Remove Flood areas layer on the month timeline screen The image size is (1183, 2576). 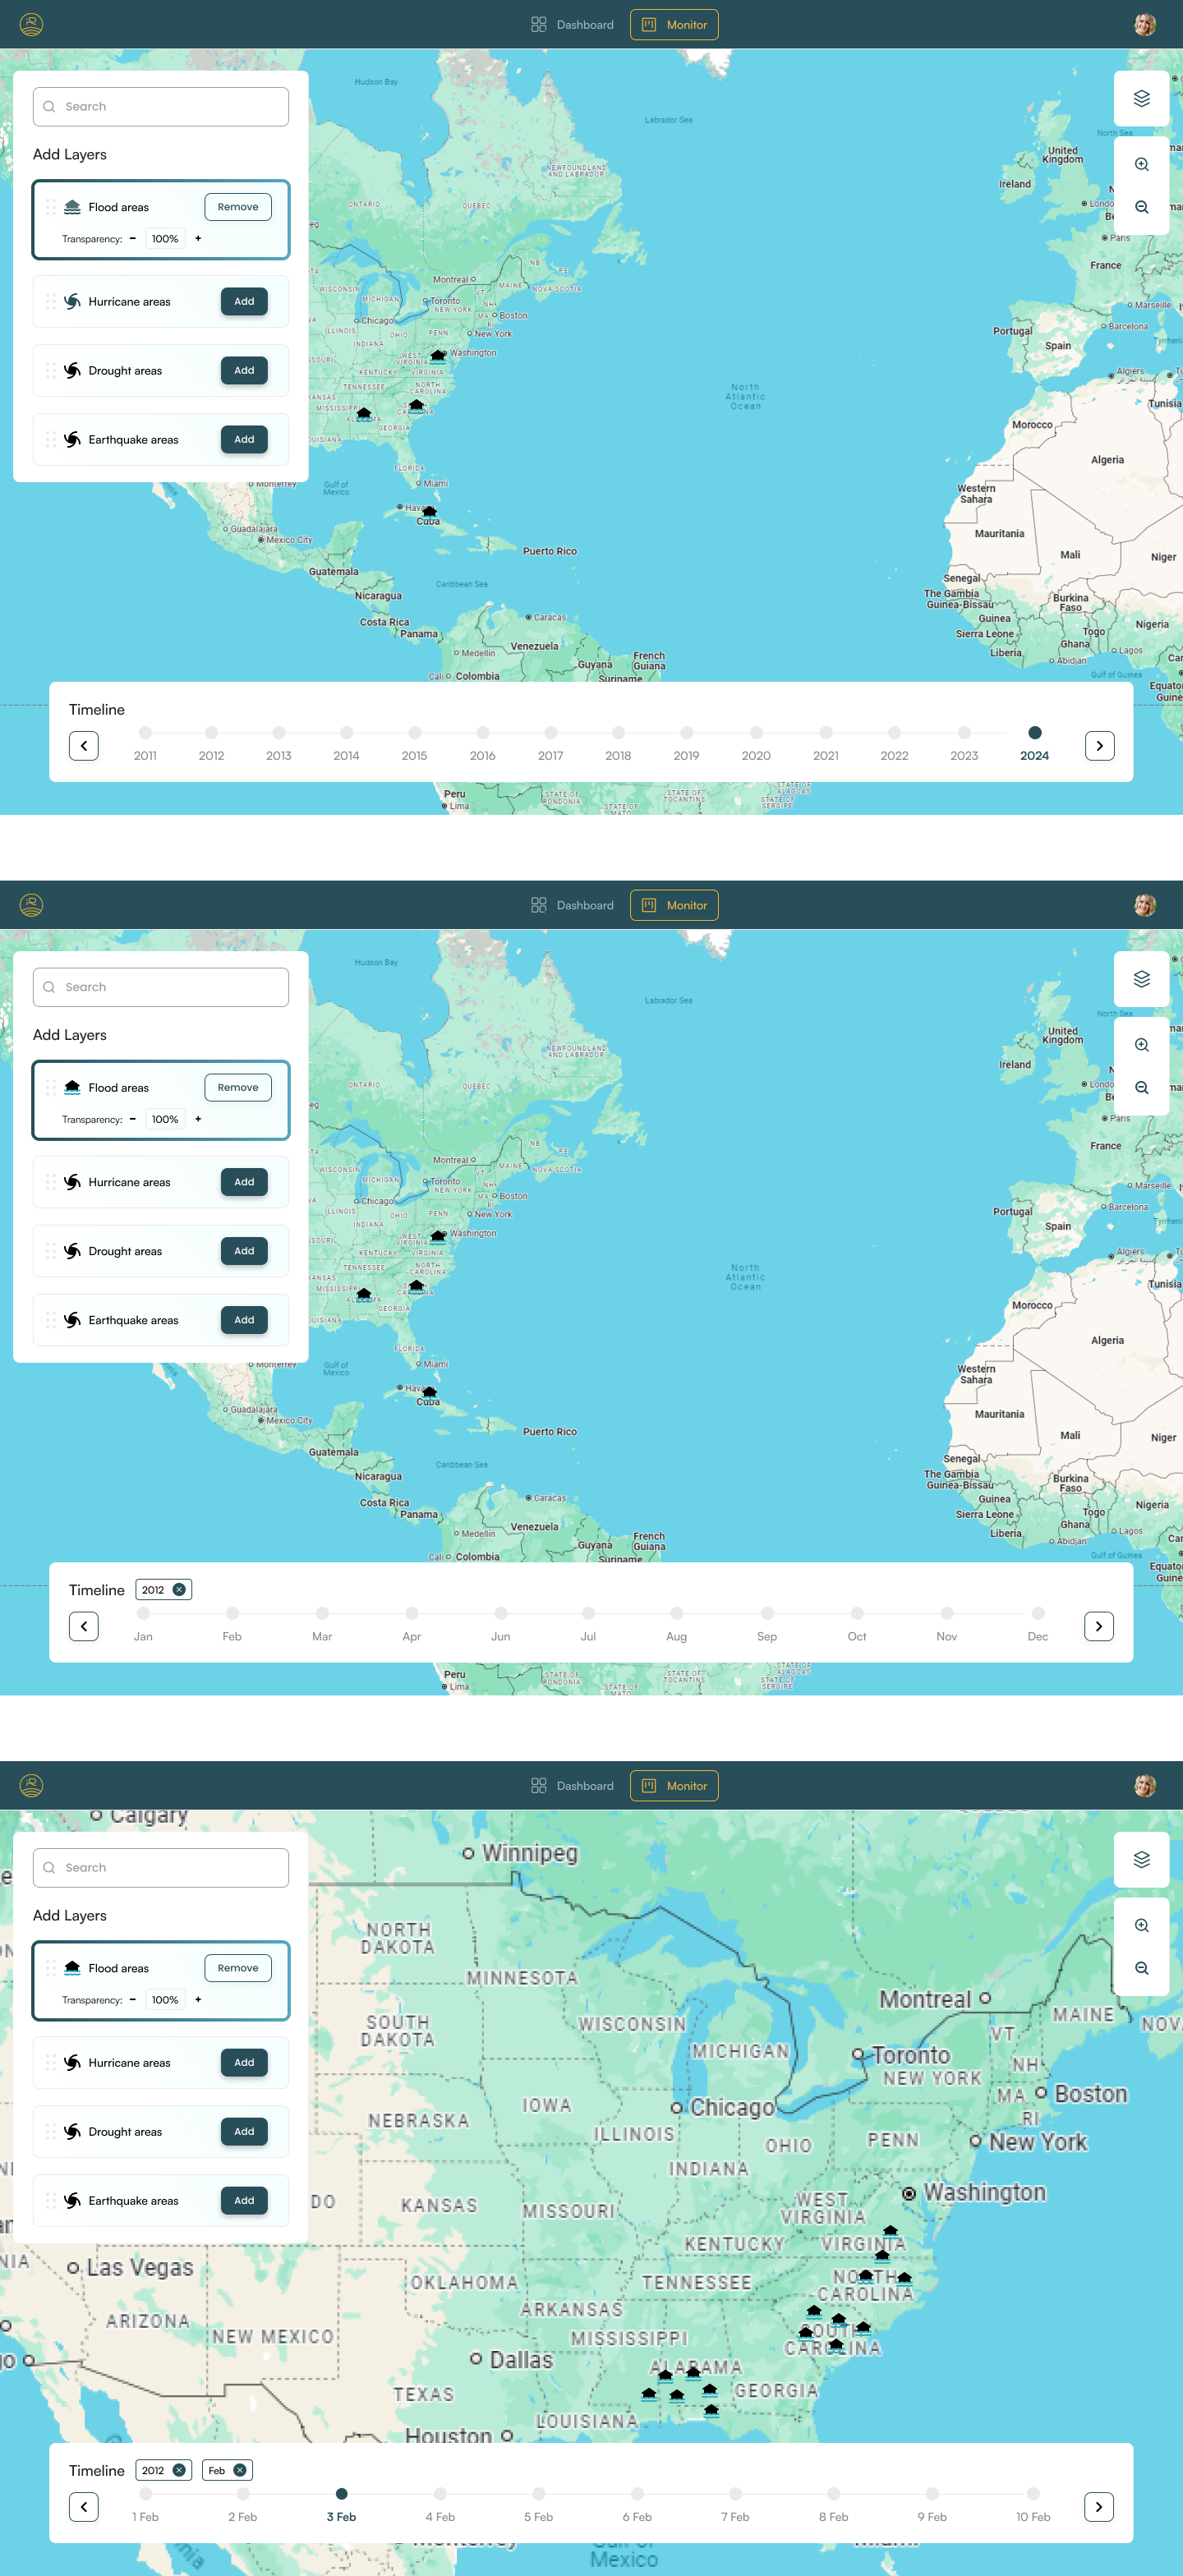[x=238, y=1088]
